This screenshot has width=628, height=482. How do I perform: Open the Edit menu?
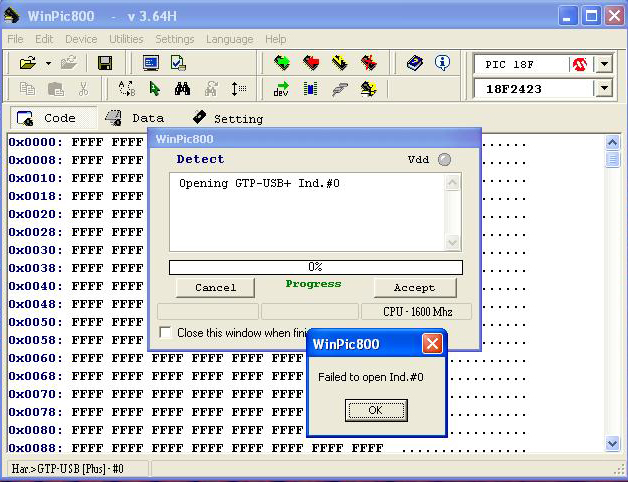pyautogui.click(x=44, y=39)
